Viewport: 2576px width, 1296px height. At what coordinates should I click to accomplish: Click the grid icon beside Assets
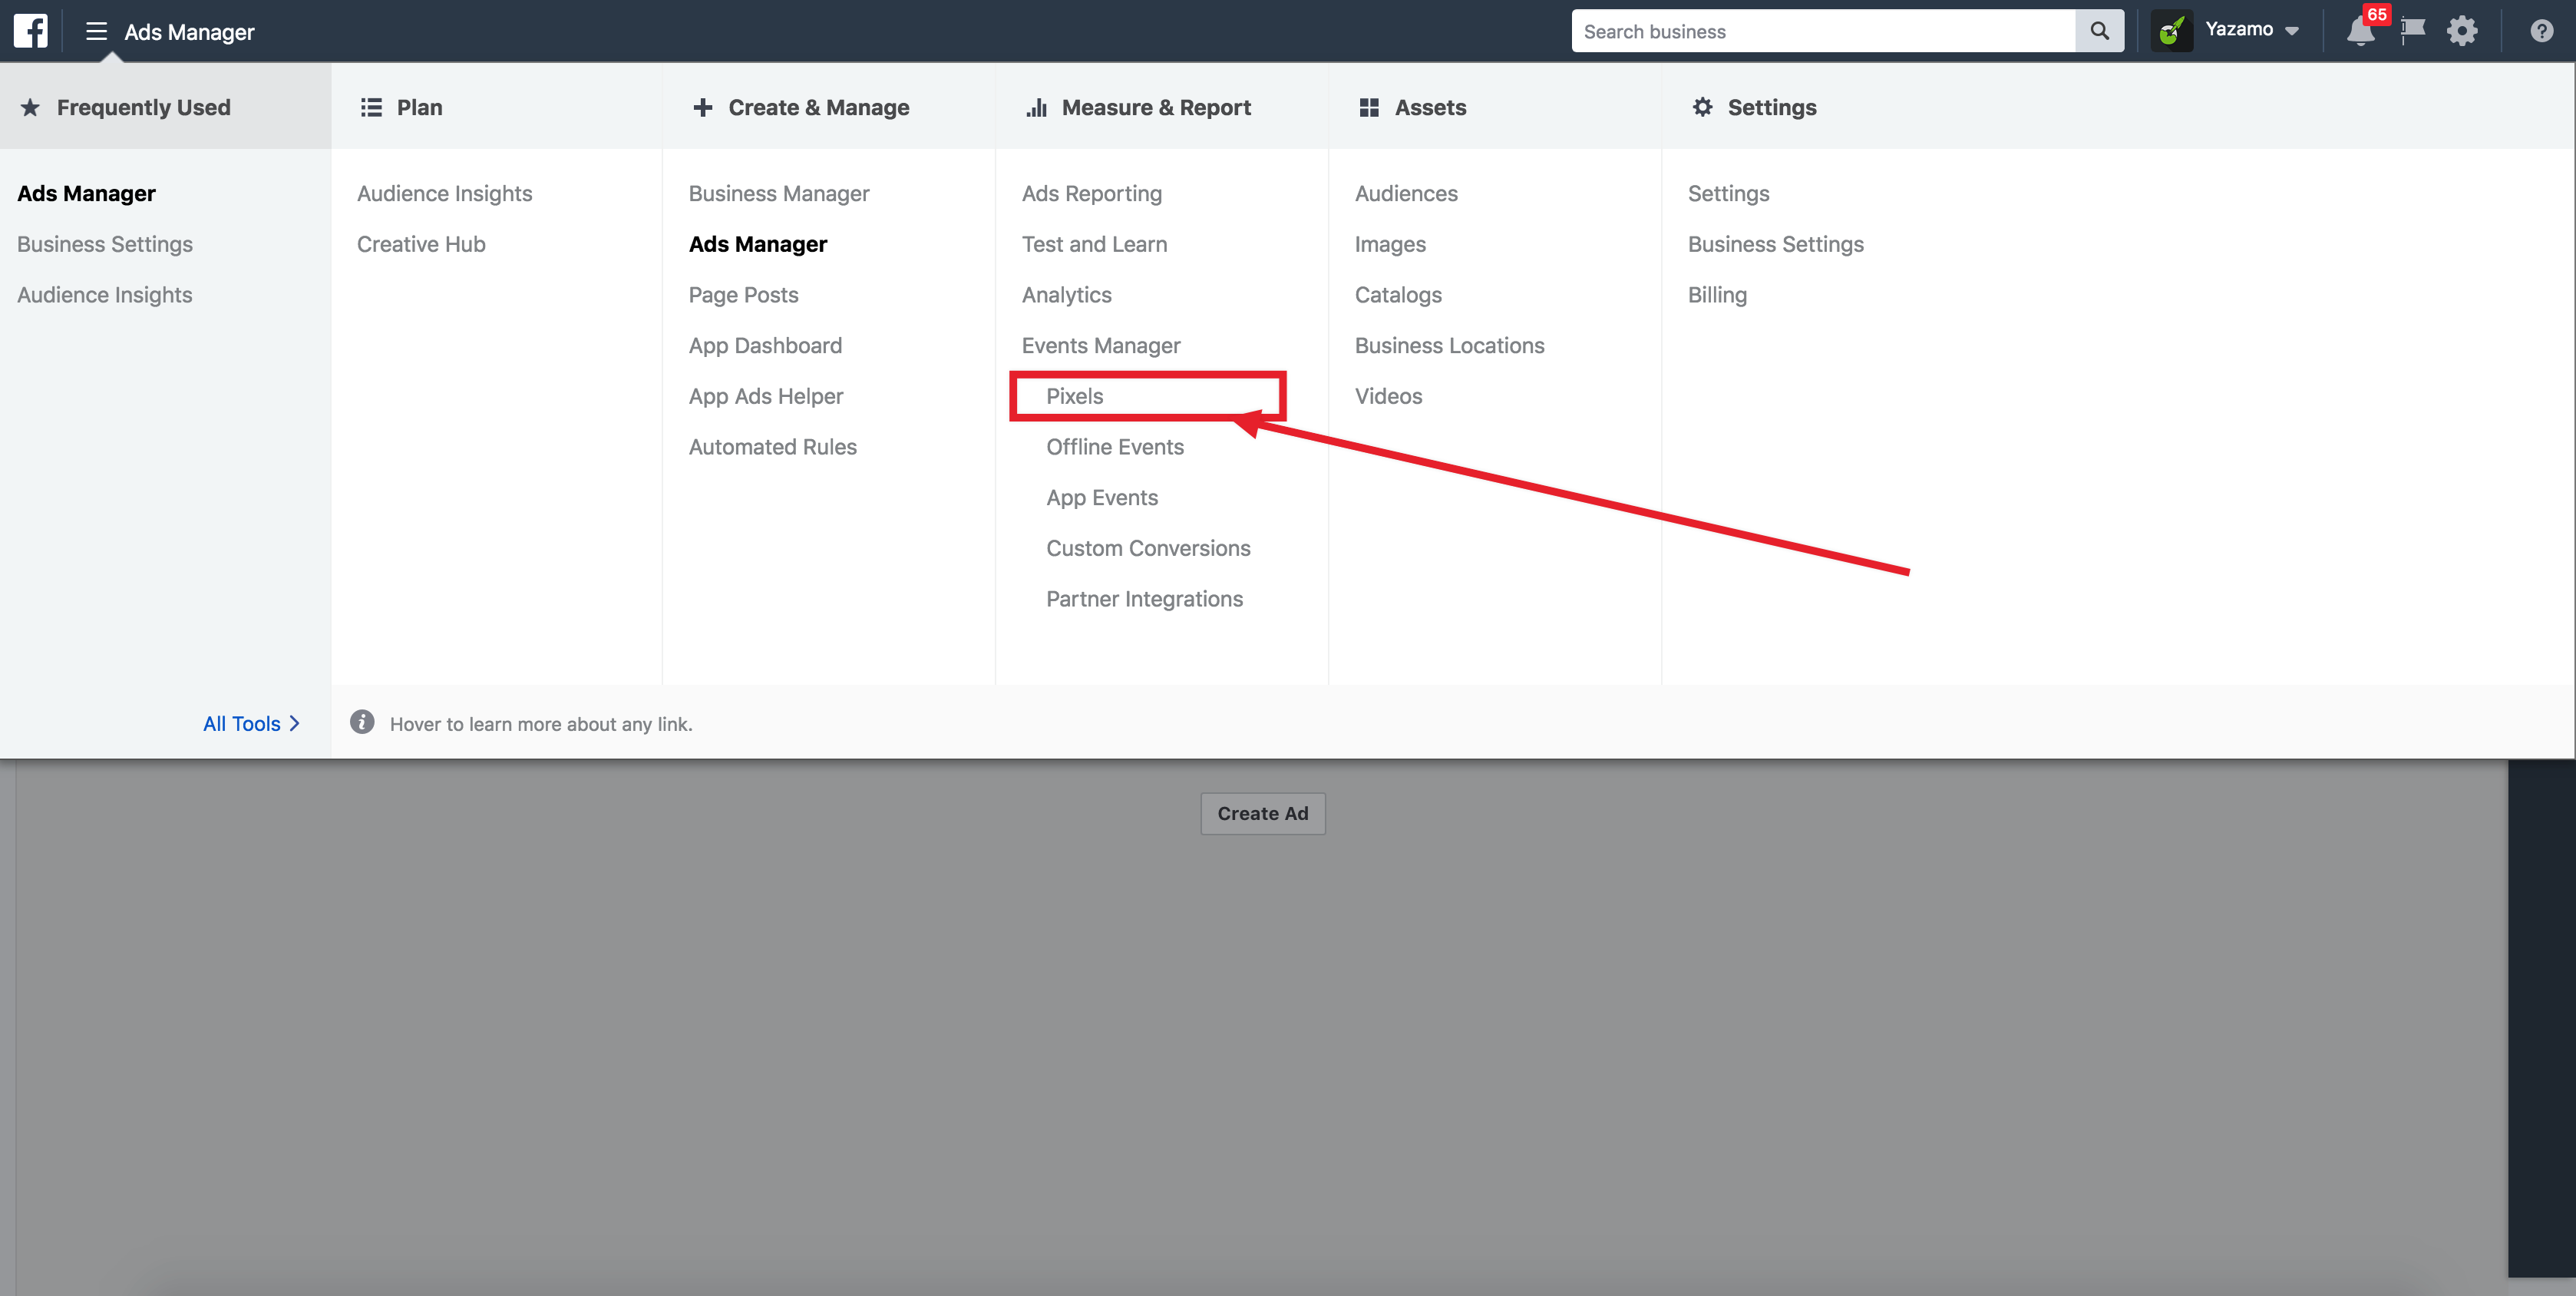click(x=1369, y=107)
